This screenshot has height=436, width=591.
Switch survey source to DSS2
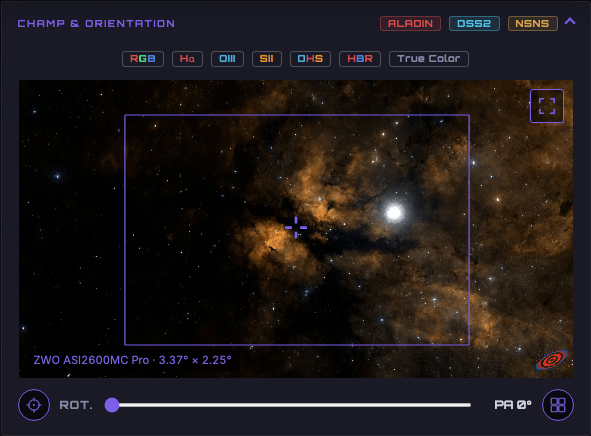pyautogui.click(x=474, y=23)
